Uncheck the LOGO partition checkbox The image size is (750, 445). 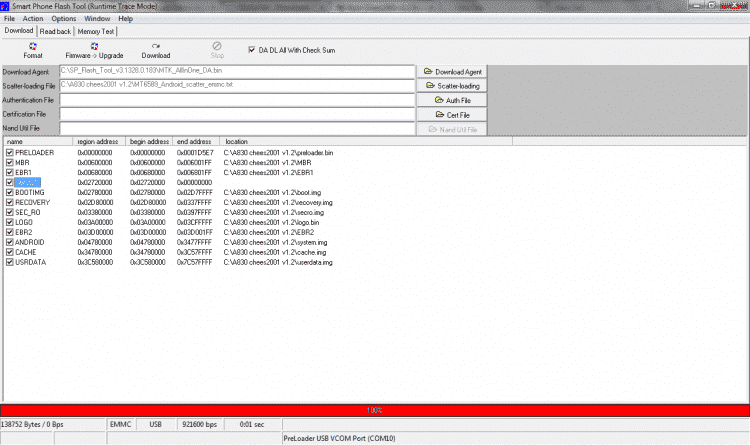click(x=10, y=222)
